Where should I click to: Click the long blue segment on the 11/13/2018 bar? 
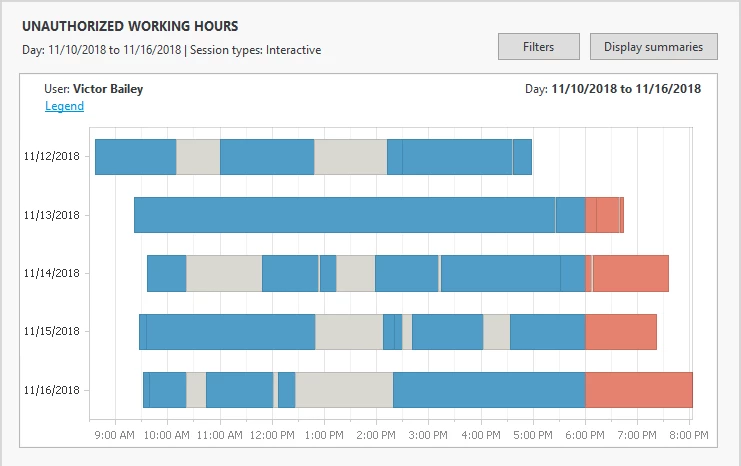coord(344,215)
